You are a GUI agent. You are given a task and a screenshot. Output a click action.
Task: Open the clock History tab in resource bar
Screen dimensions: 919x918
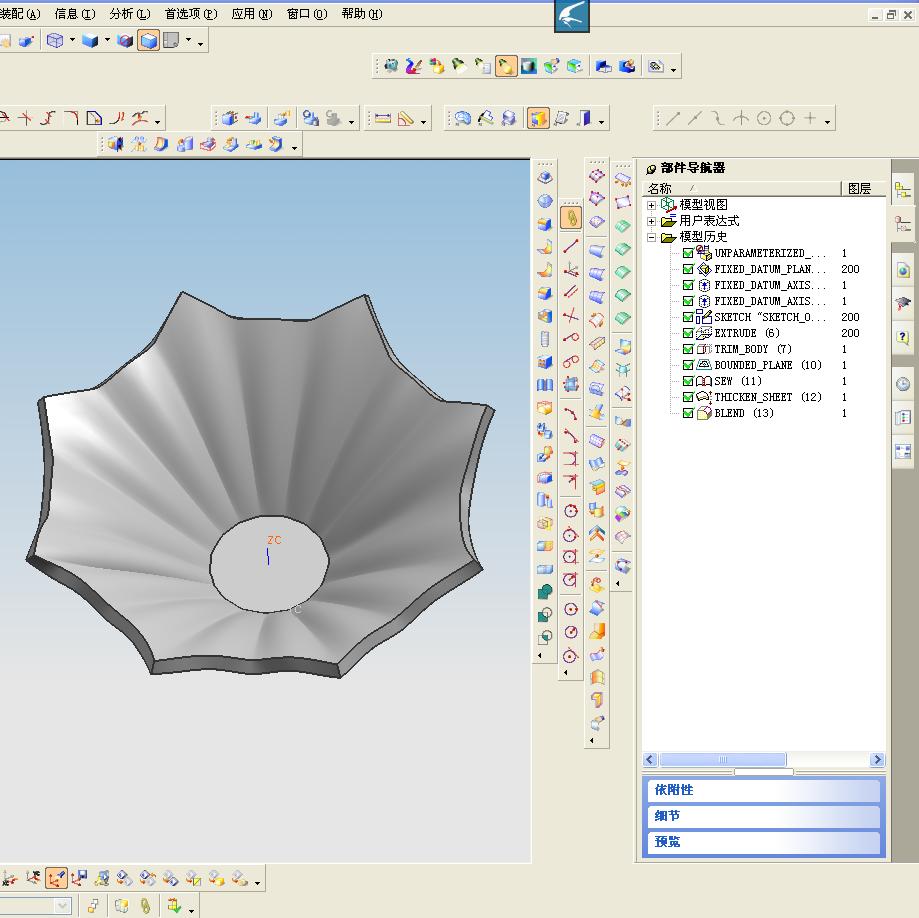pos(903,384)
